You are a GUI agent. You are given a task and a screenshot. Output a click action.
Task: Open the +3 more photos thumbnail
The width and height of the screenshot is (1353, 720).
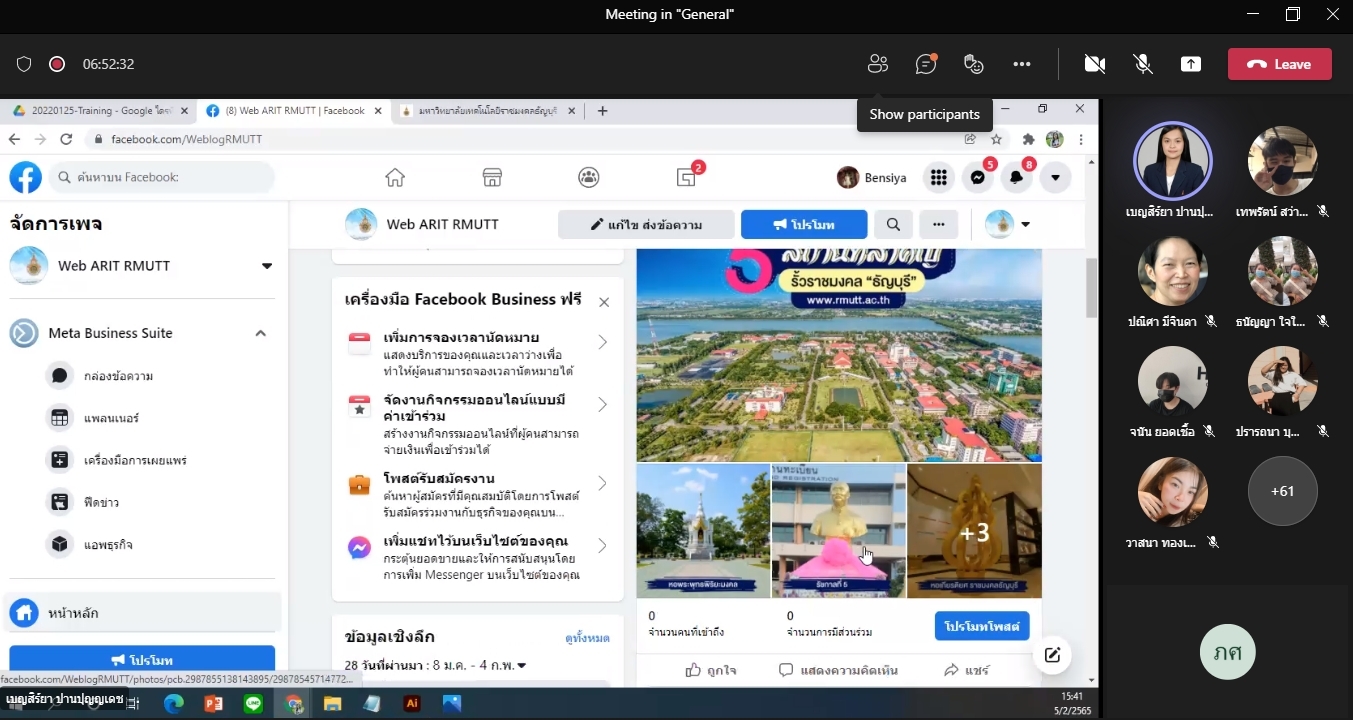point(974,531)
